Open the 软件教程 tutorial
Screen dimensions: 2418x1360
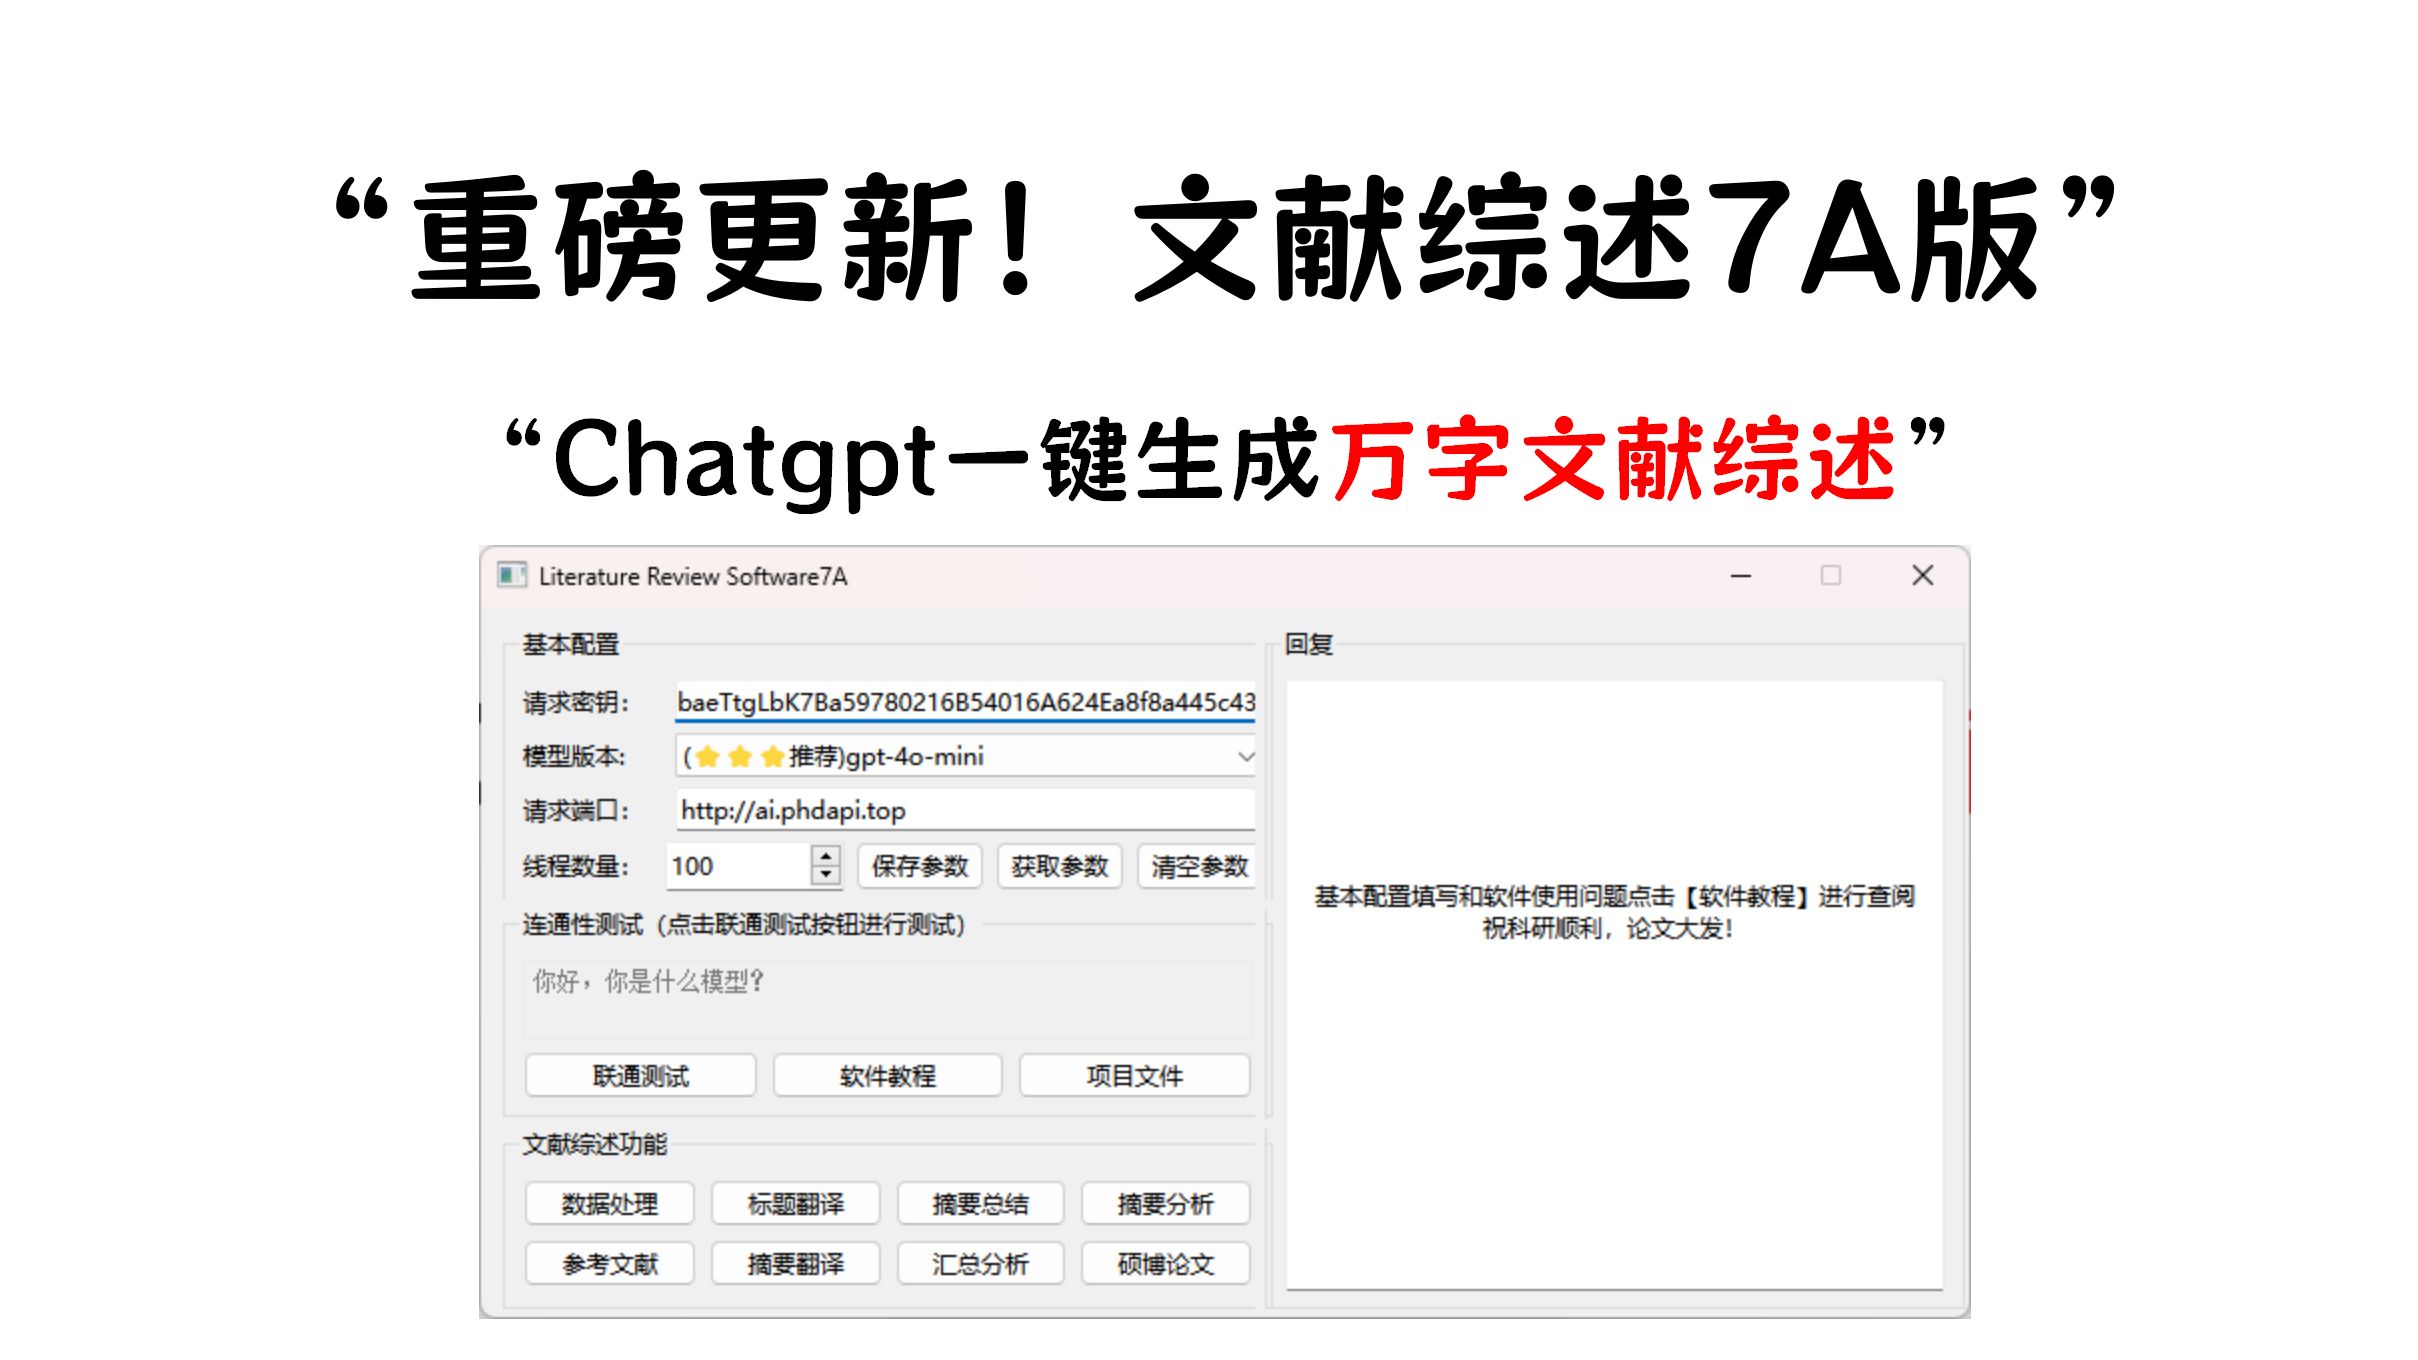[x=888, y=1076]
